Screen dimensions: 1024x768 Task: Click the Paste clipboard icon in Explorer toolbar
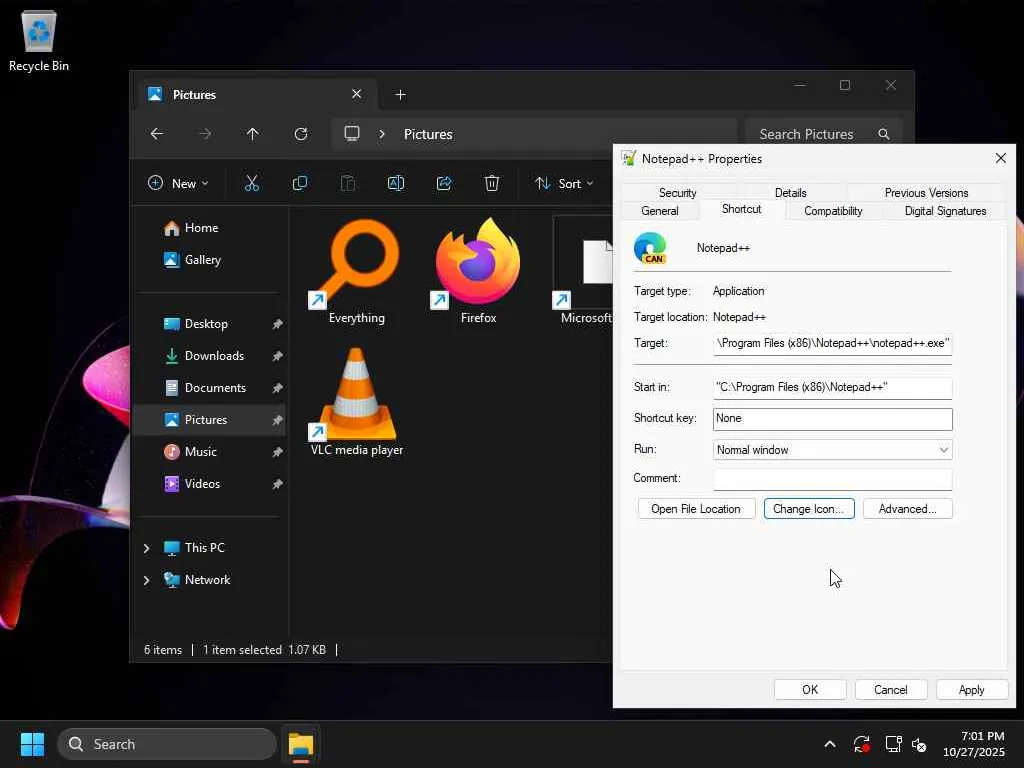pos(348,184)
